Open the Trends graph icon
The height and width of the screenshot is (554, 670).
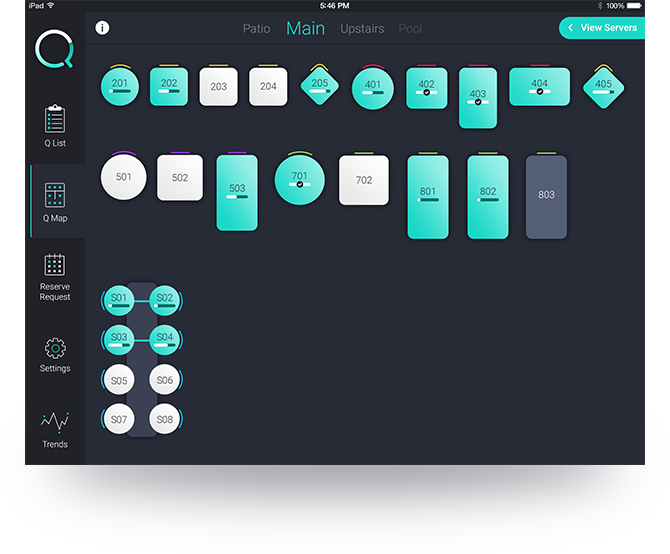[x=55, y=422]
